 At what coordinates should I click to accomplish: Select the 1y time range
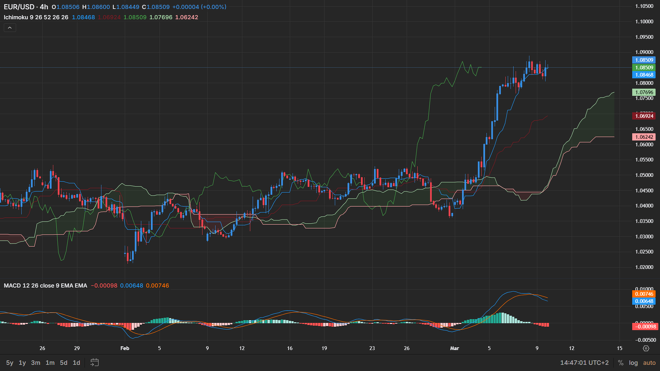[22, 363]
